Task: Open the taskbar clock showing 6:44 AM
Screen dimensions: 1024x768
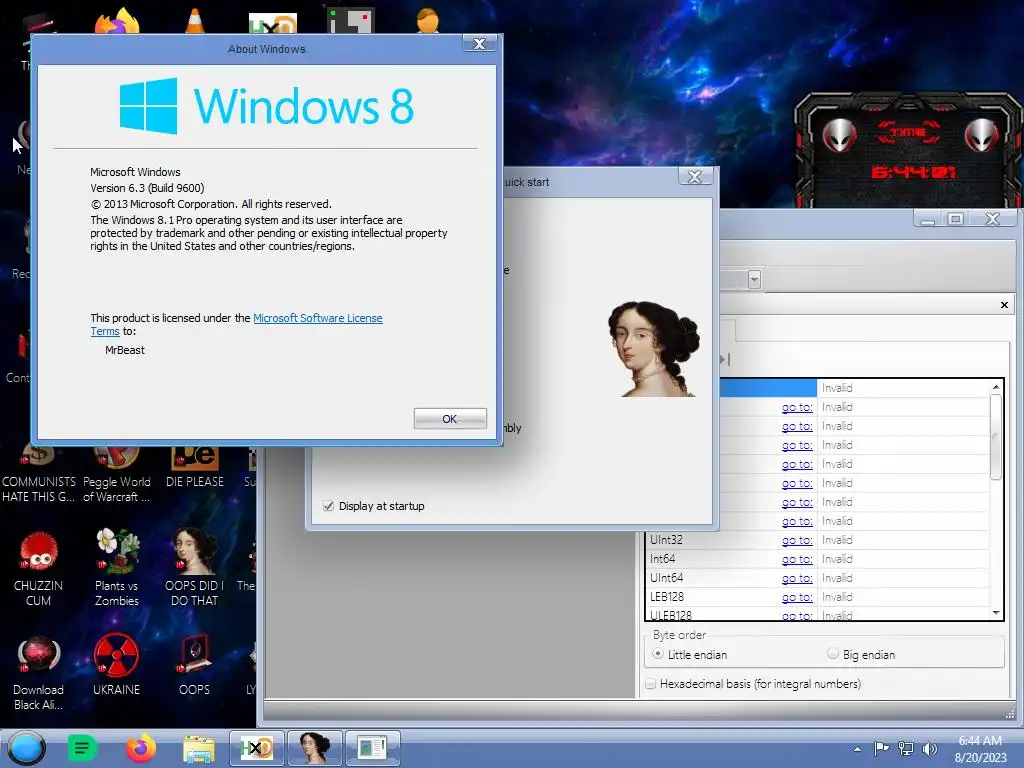Action: point(980,748)
